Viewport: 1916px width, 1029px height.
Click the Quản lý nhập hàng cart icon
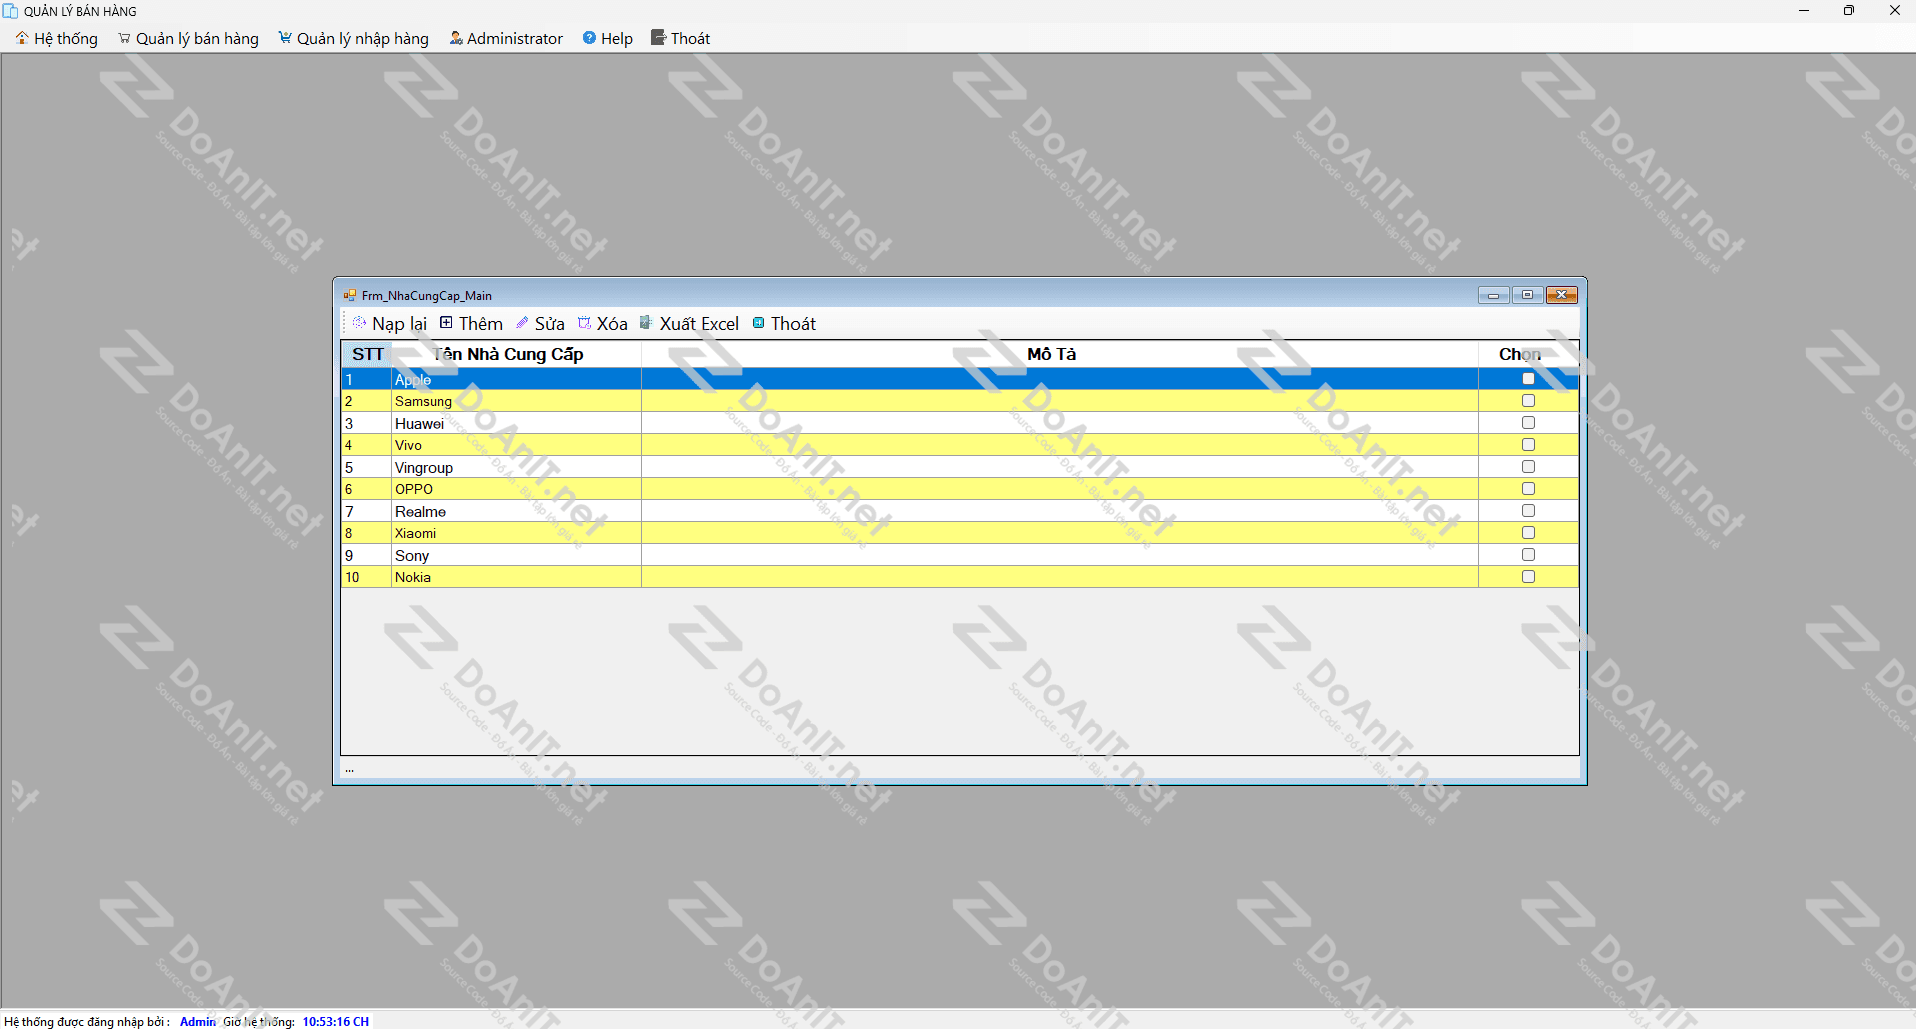(x=285, y=38)
